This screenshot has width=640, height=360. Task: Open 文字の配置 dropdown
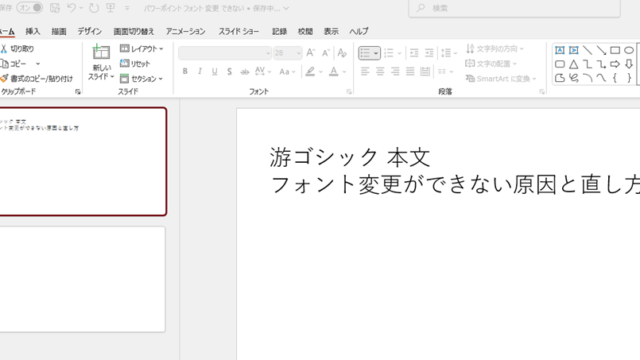click(491, 64)
